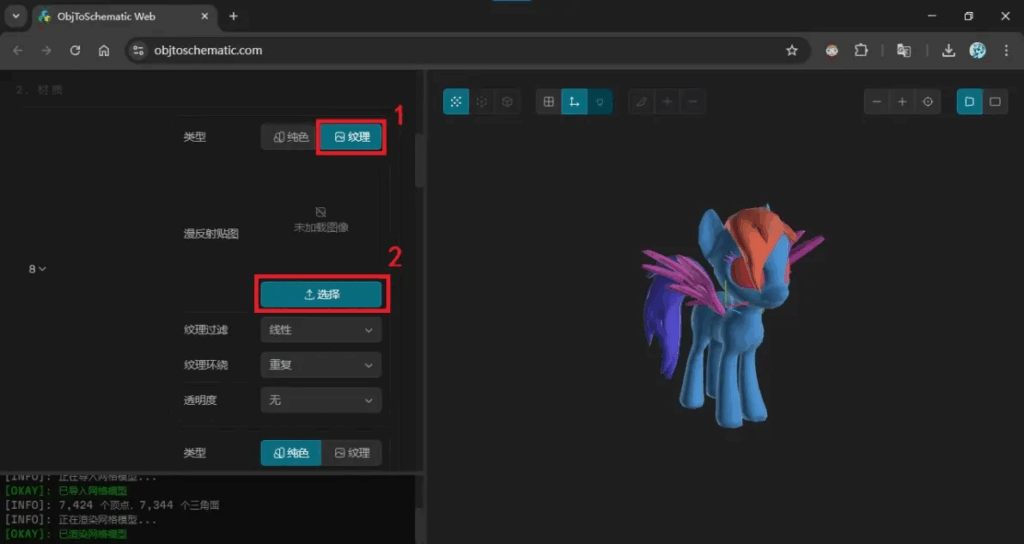Click the minus icon beside the pencil tool
This screenshot has width=1024, height=544.
tap(693, 102)
